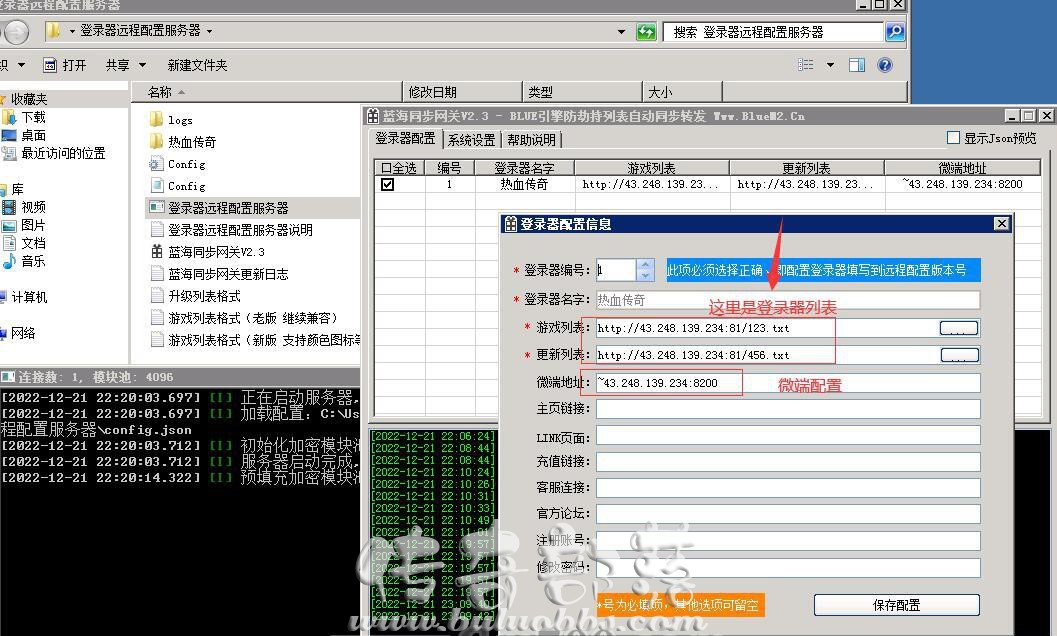Click the 新建文件夹 button

(x=197, y=65)
